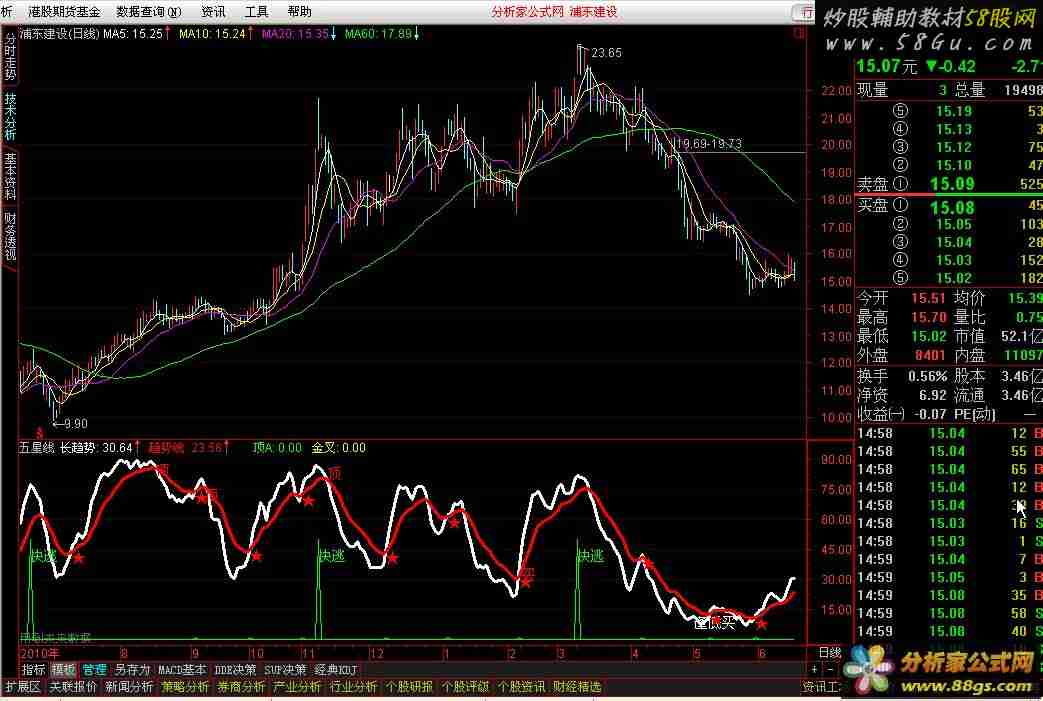Select the 经典KDJ indicator tab
The height and width of the screenshot is (701, 1043).
[x=336, y=670]
